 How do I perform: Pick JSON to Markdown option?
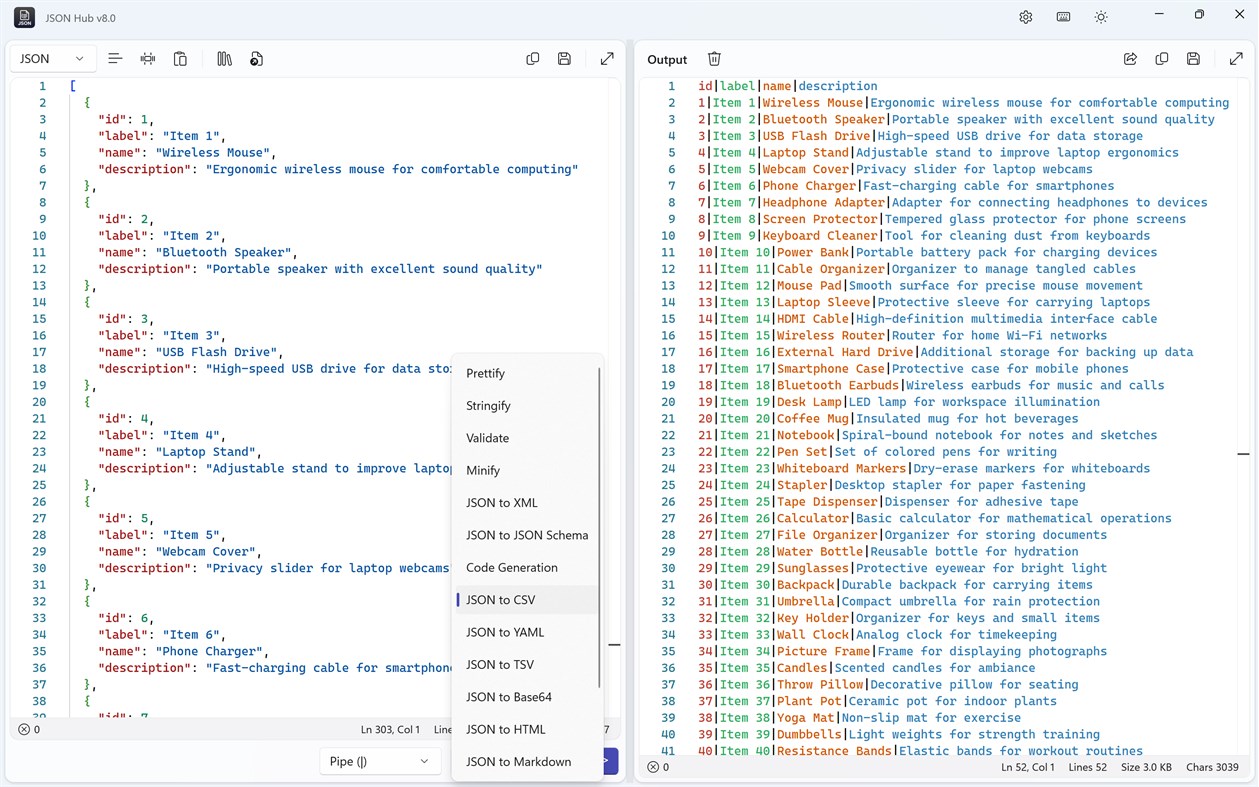point(527,762)
